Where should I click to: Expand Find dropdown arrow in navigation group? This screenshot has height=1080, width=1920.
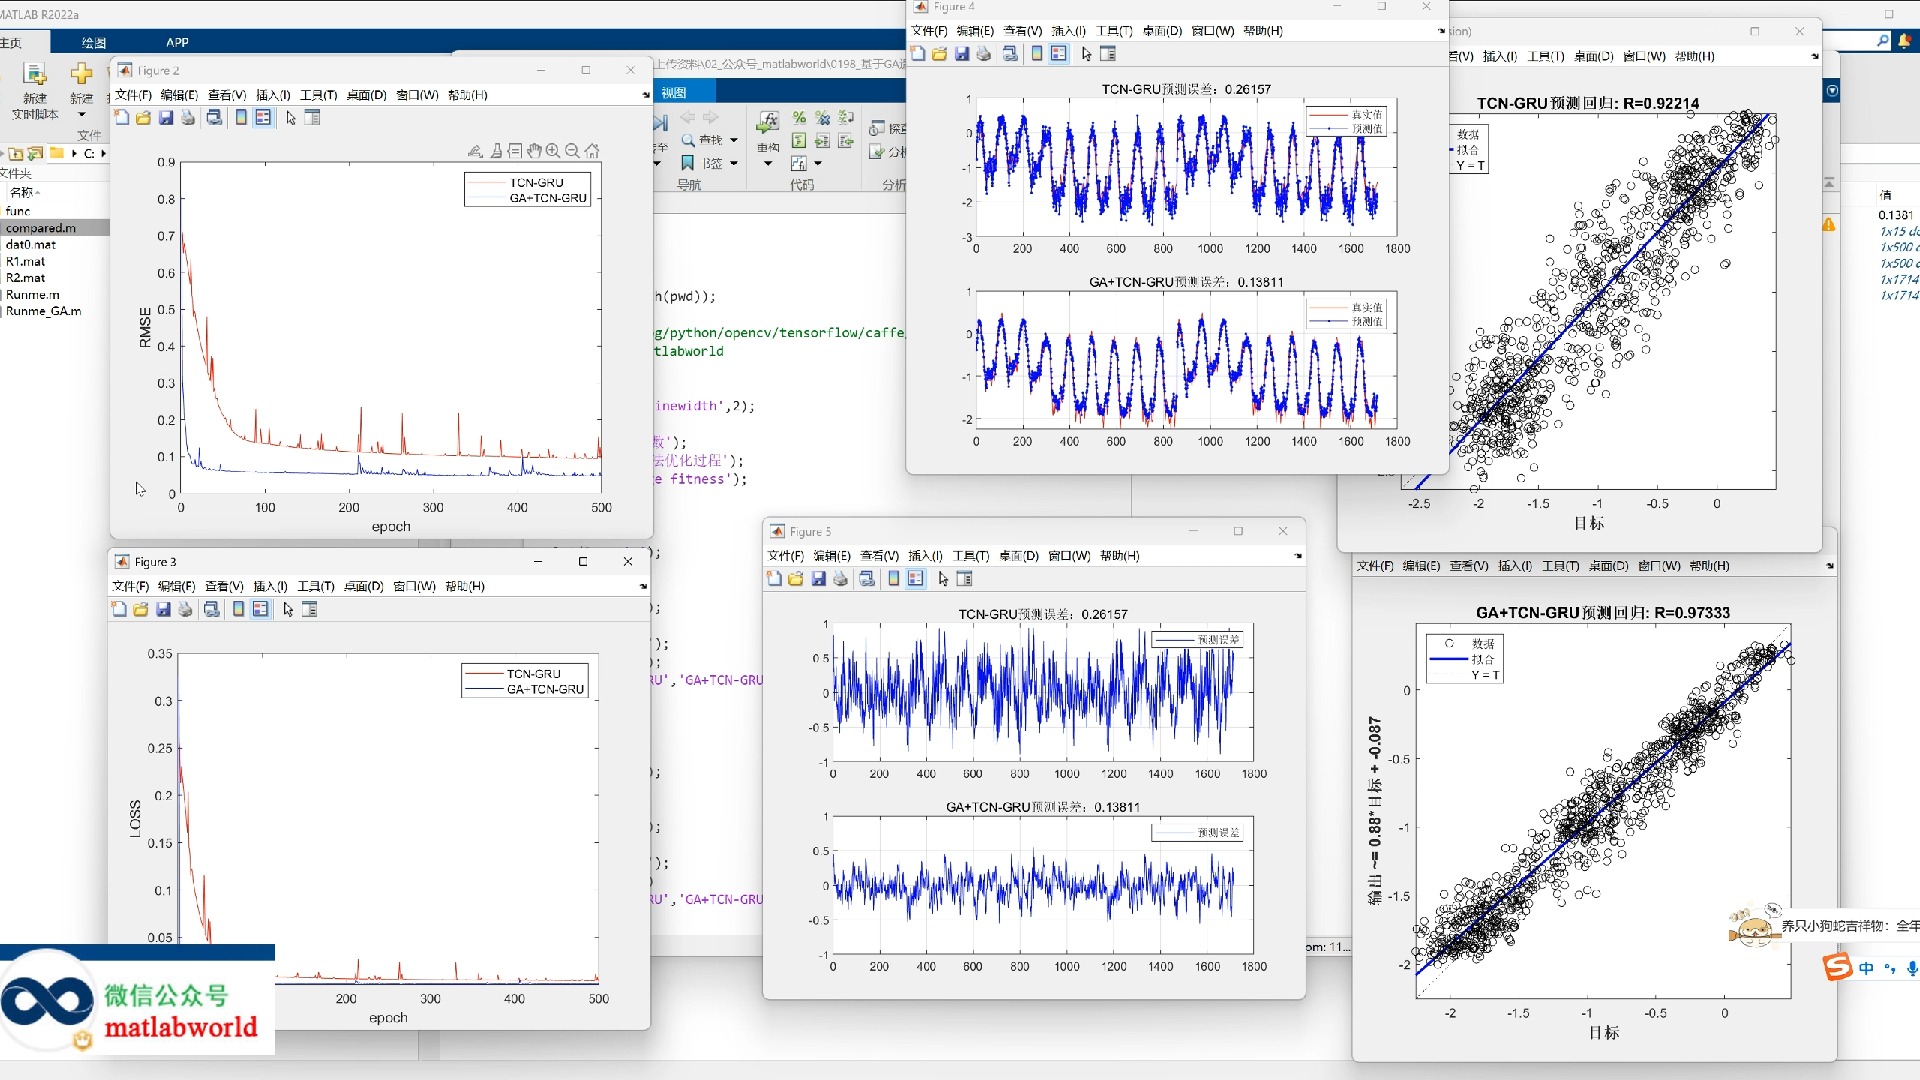(734, 140)
